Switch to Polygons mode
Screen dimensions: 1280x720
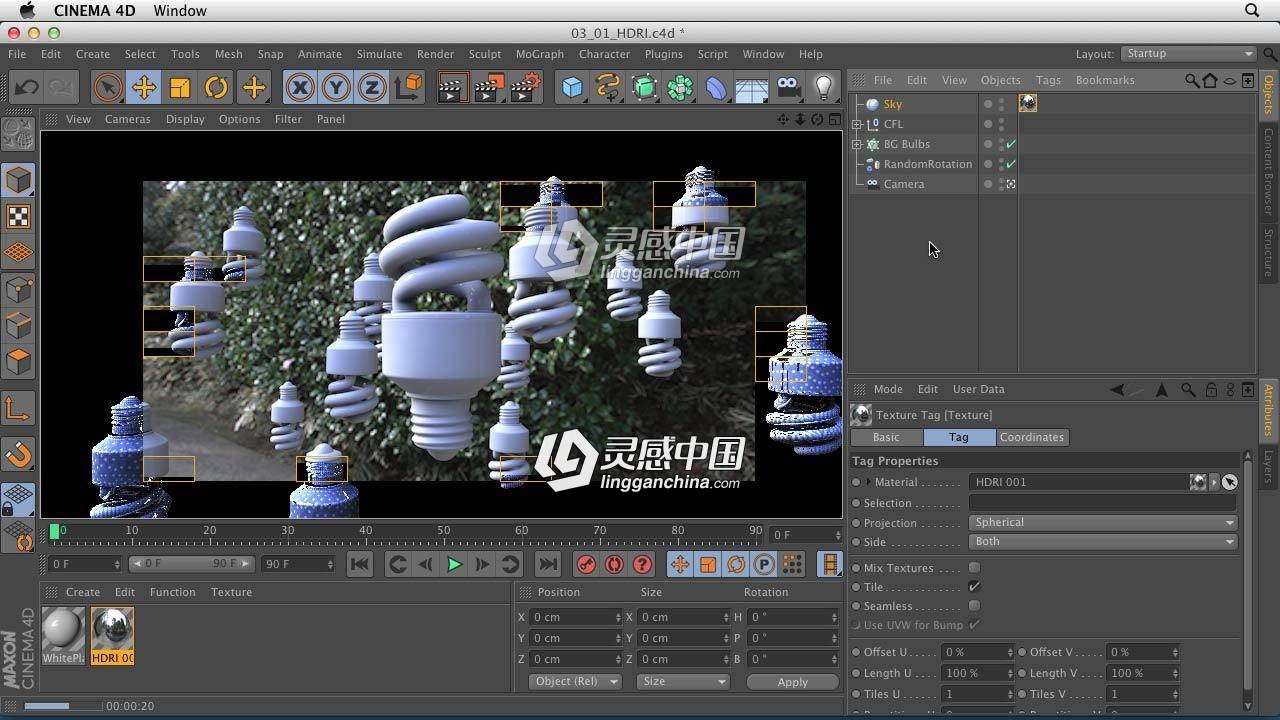click(18, 361)
